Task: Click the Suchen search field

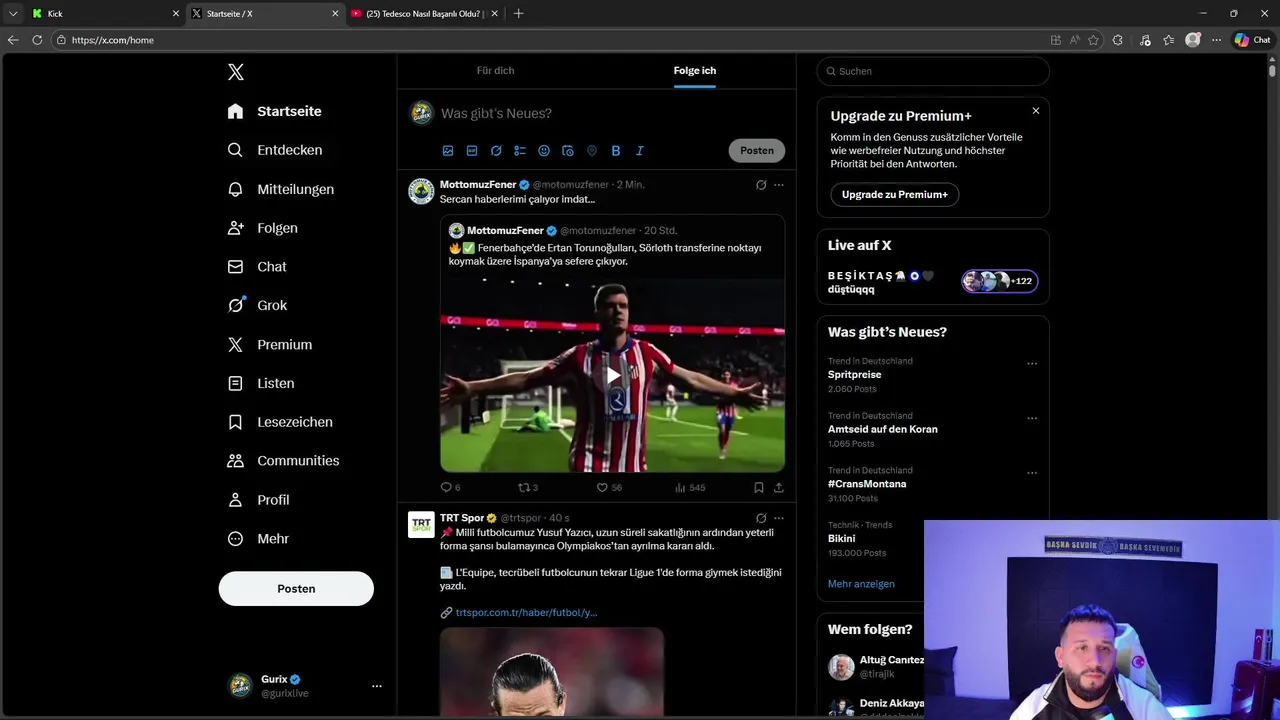Action: click(933, 71)
